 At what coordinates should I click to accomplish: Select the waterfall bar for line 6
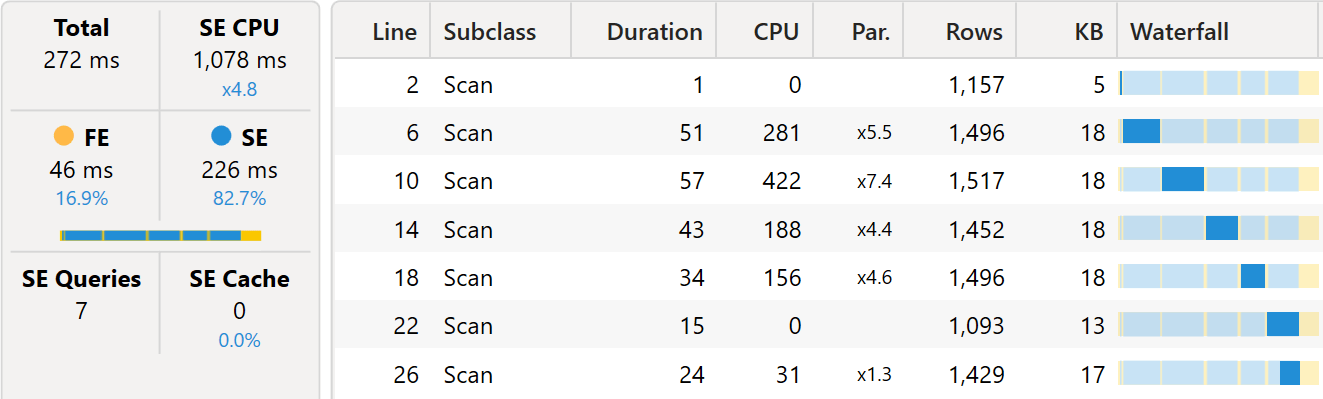pos(1141,131)
